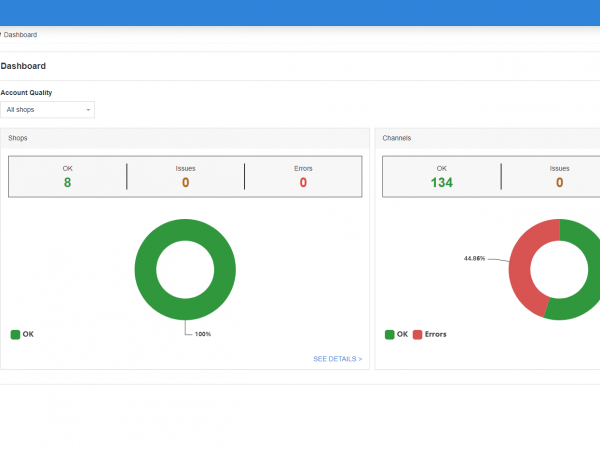Click the Account Quality label
Image resolution: width=600 pixels, height=450 pixels.
(x=26, y=92)
